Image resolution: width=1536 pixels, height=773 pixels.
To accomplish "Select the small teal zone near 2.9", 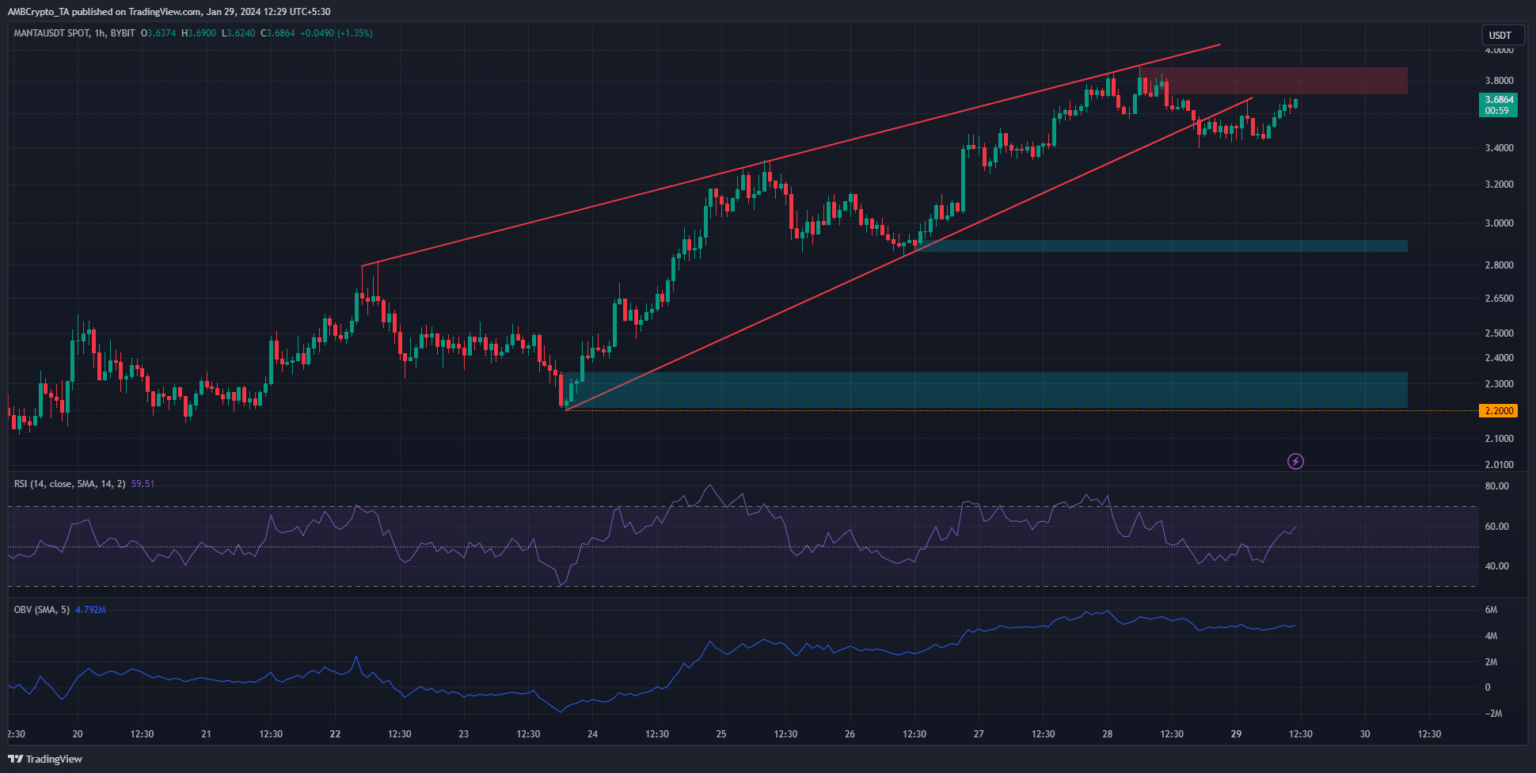I will pyautogui.click(x=1160, y=245).
